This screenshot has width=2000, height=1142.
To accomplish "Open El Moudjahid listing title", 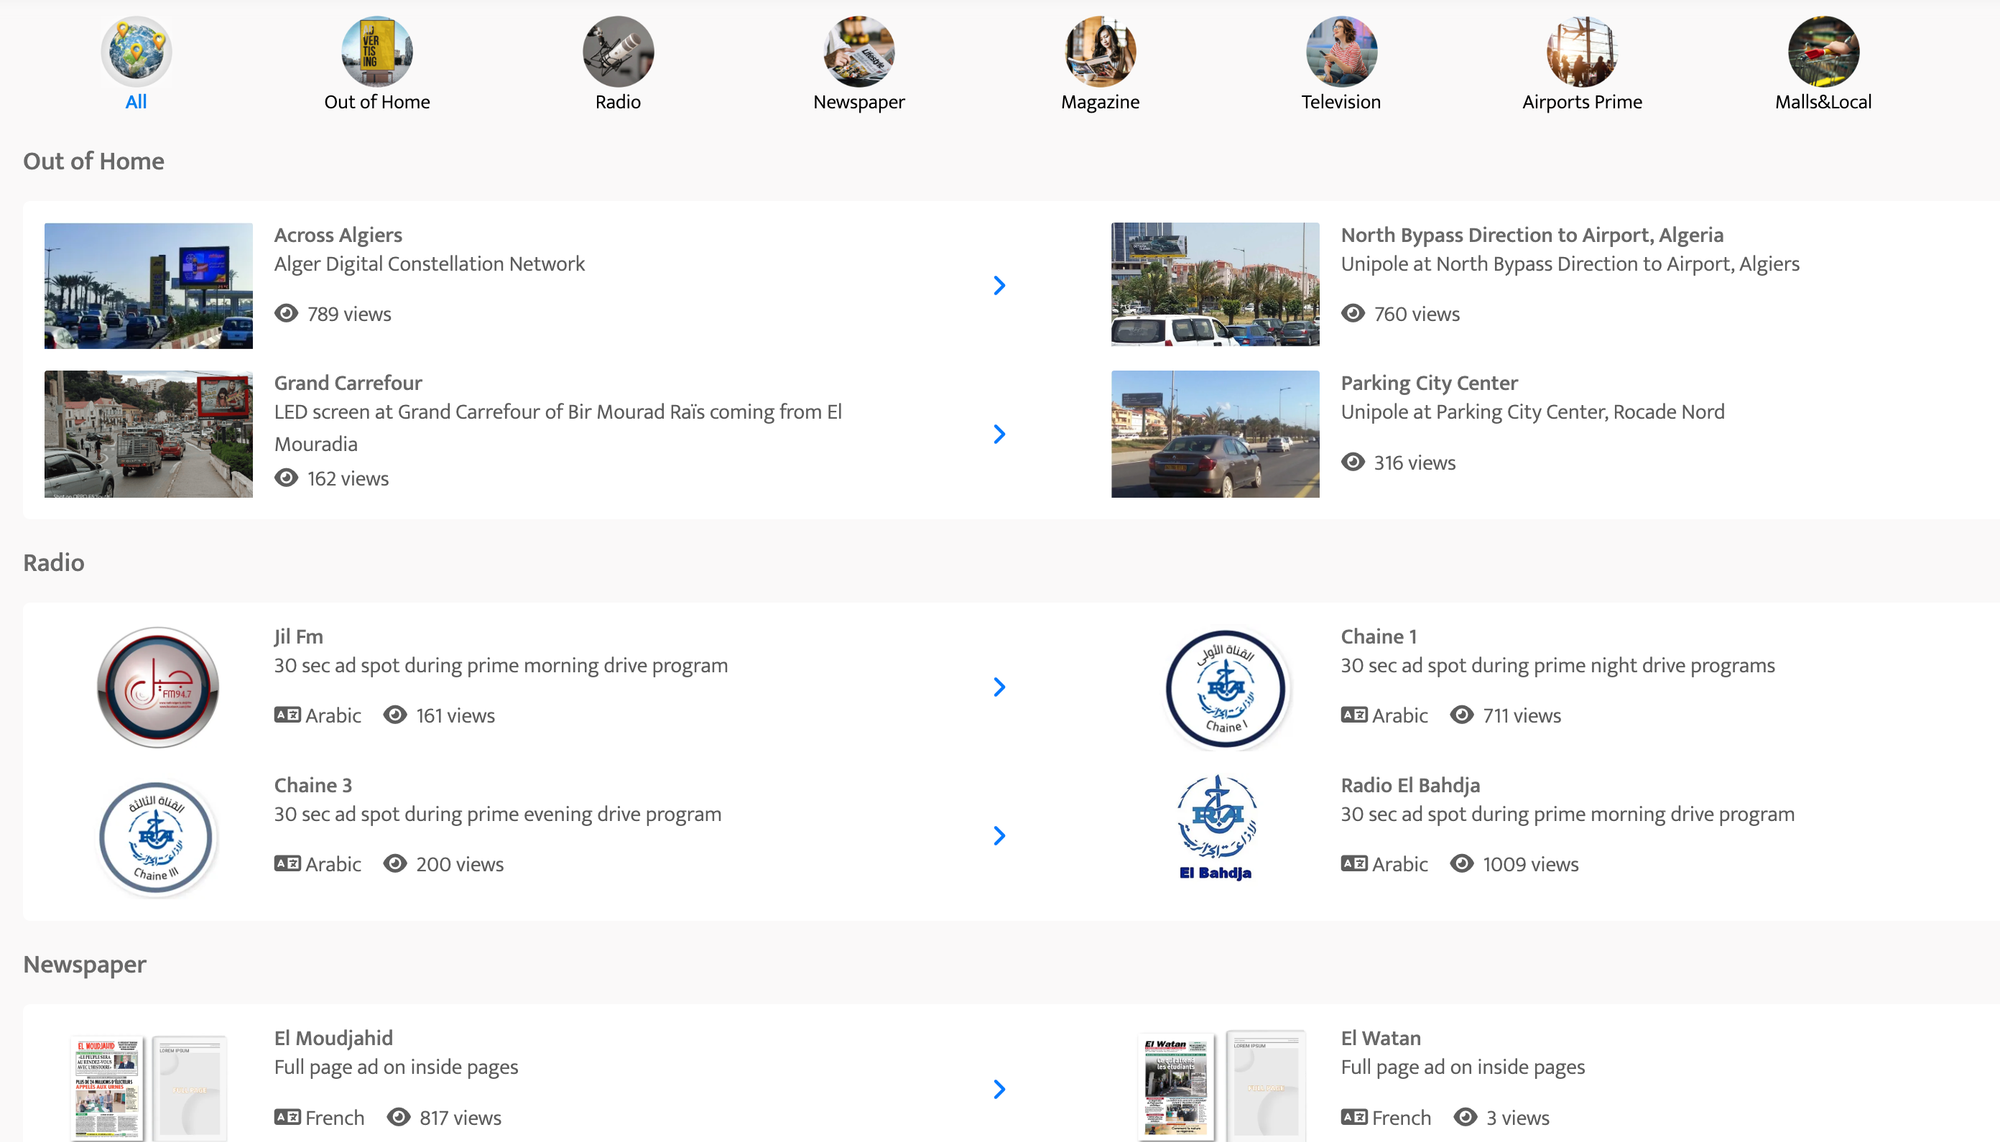I will tap(333, 1038).
